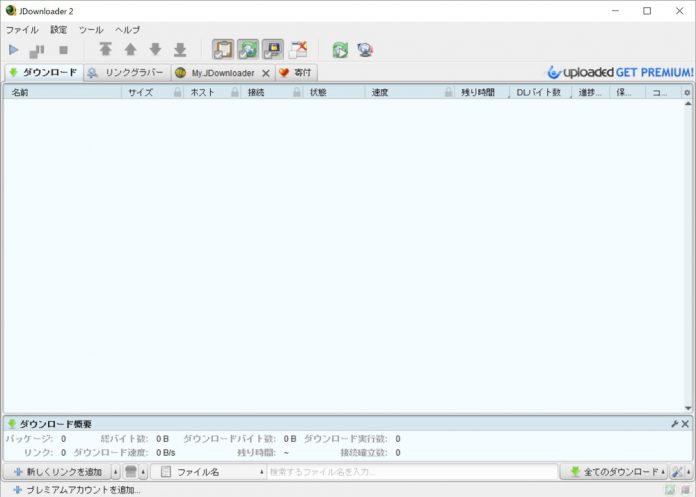
Task: Sort by the 状態 column header
Action: [x=333, y=92]
